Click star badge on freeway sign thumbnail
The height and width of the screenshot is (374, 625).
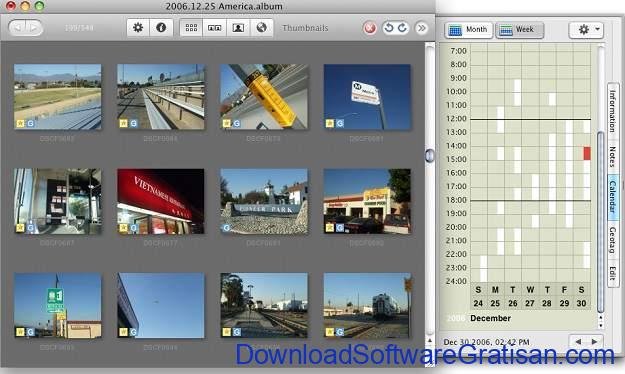pos(20,332)
